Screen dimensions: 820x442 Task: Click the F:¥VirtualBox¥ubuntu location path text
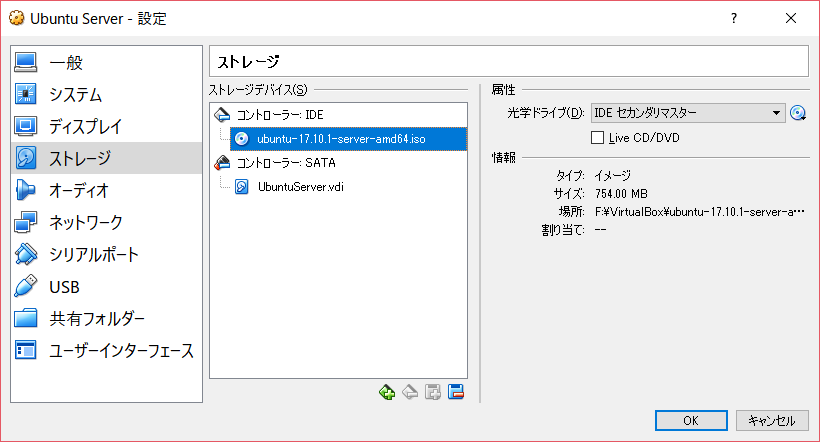(x=700, y=212)
